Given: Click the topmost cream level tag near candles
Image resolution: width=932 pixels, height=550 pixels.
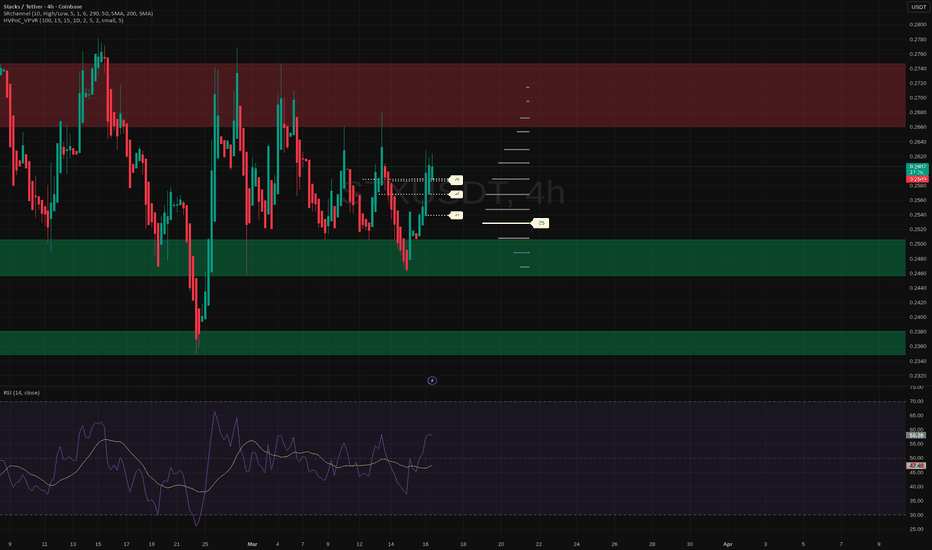Looking at the screenshot, I should [x=456, y=180].
